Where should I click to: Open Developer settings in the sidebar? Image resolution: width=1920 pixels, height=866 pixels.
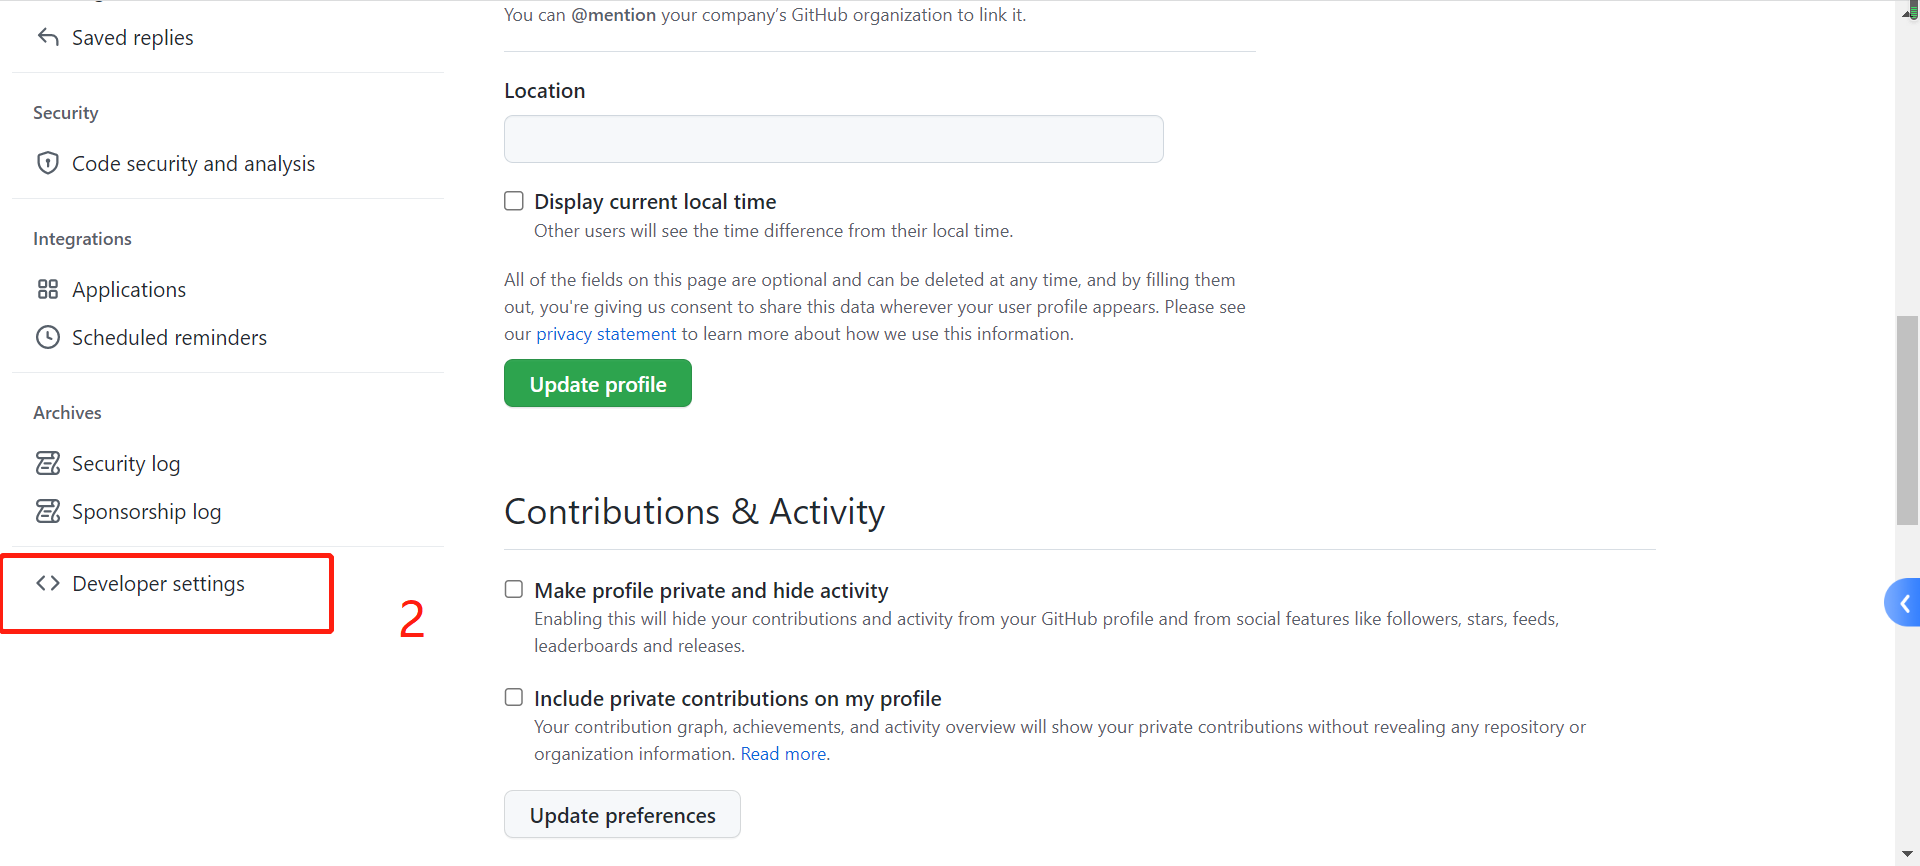point(158,584)
